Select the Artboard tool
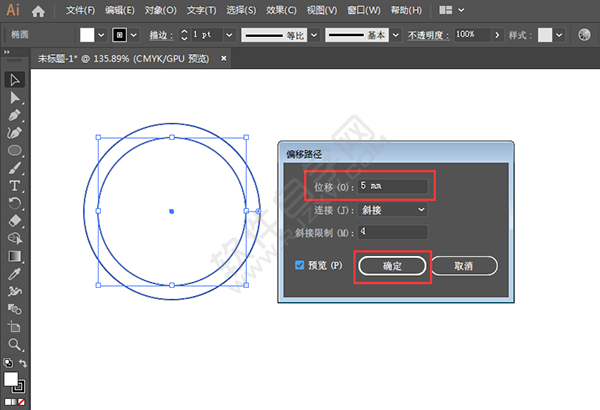This screenshot has width=600, height=410. tap(15, 327)
